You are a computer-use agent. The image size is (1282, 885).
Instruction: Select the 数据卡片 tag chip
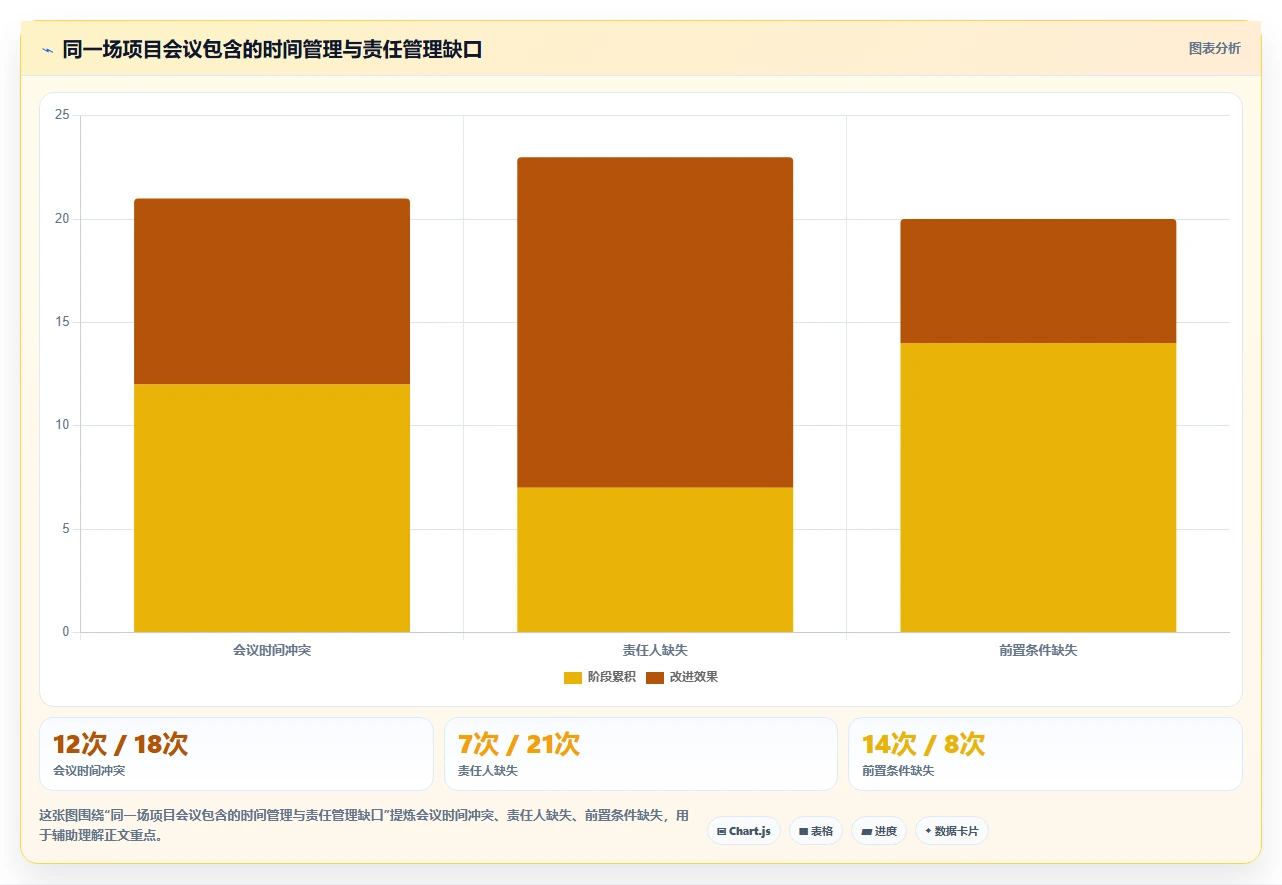click(951, 831)
